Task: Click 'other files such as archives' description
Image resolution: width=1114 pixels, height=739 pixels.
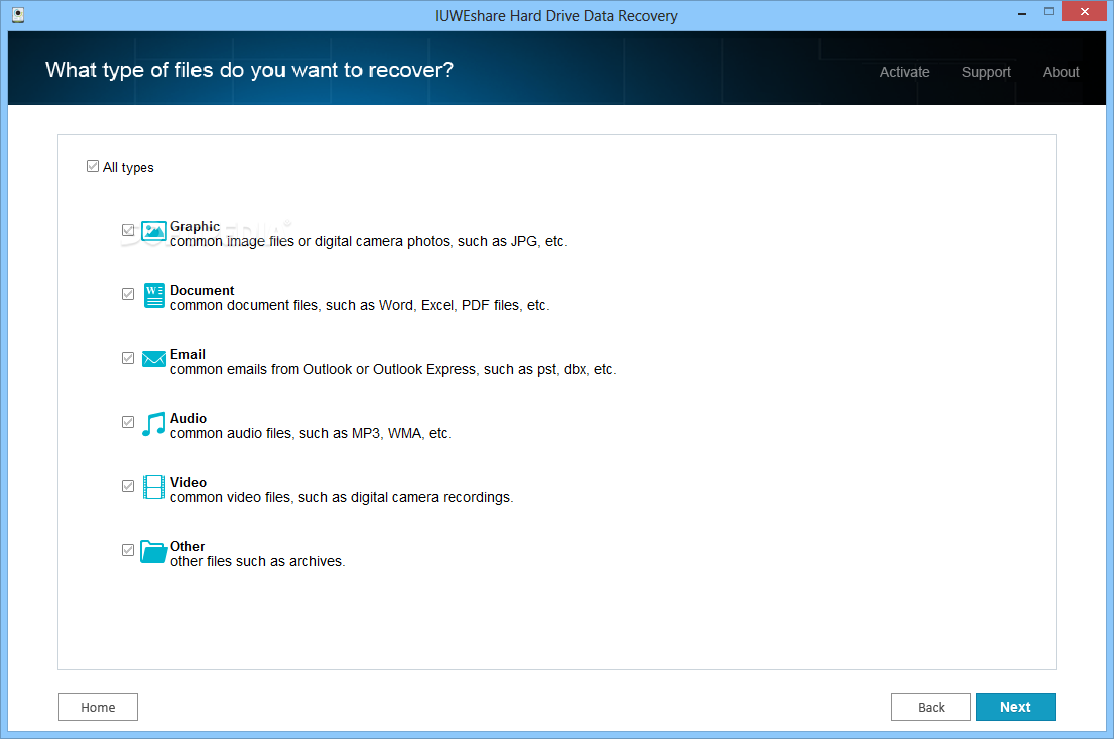Action: (x=257, y=561)
